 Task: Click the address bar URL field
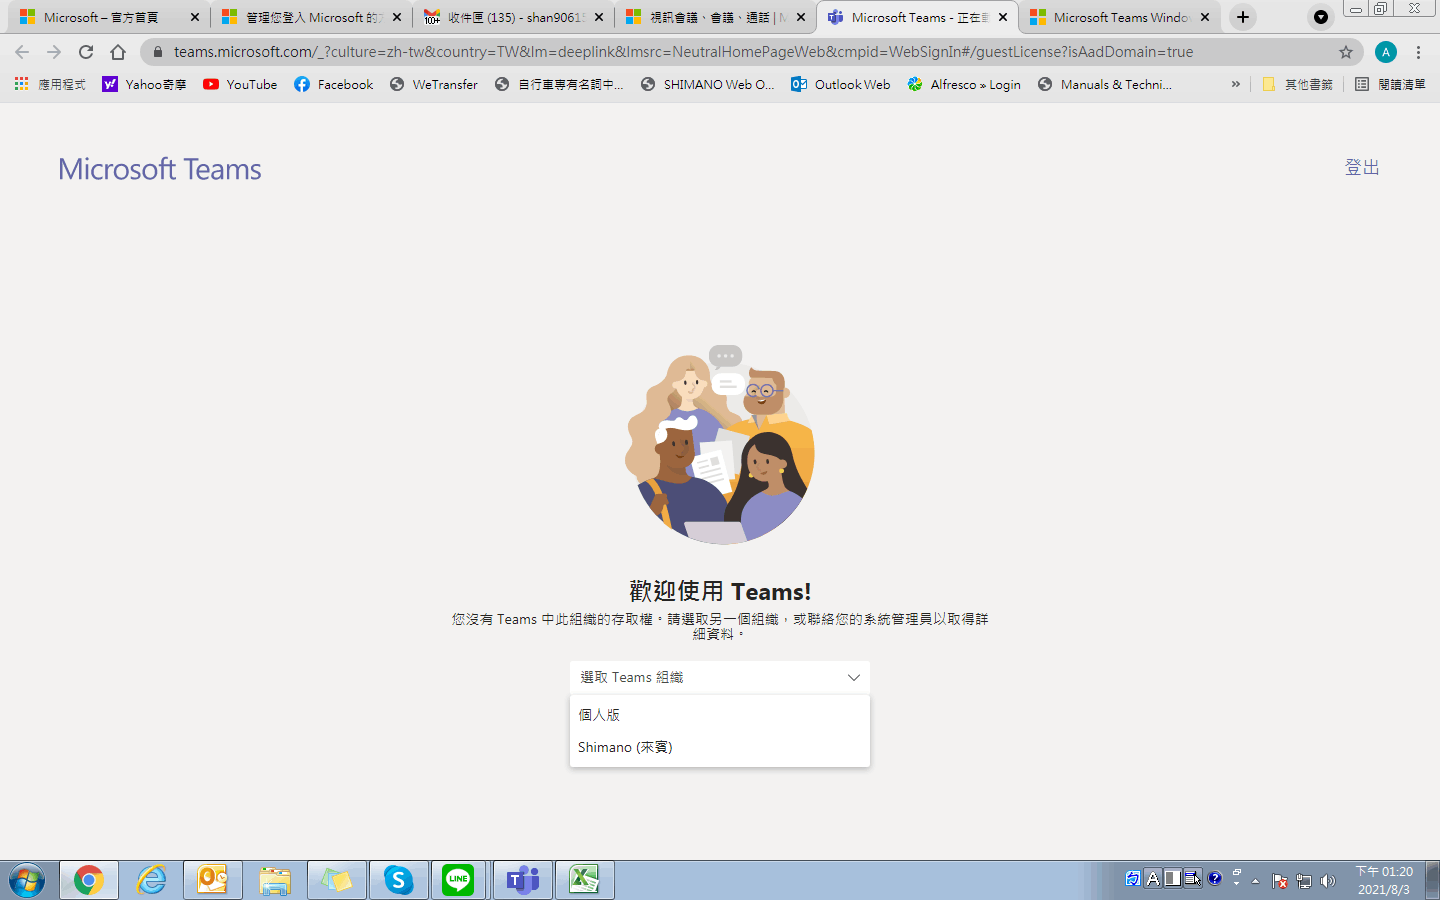(683, 52)
